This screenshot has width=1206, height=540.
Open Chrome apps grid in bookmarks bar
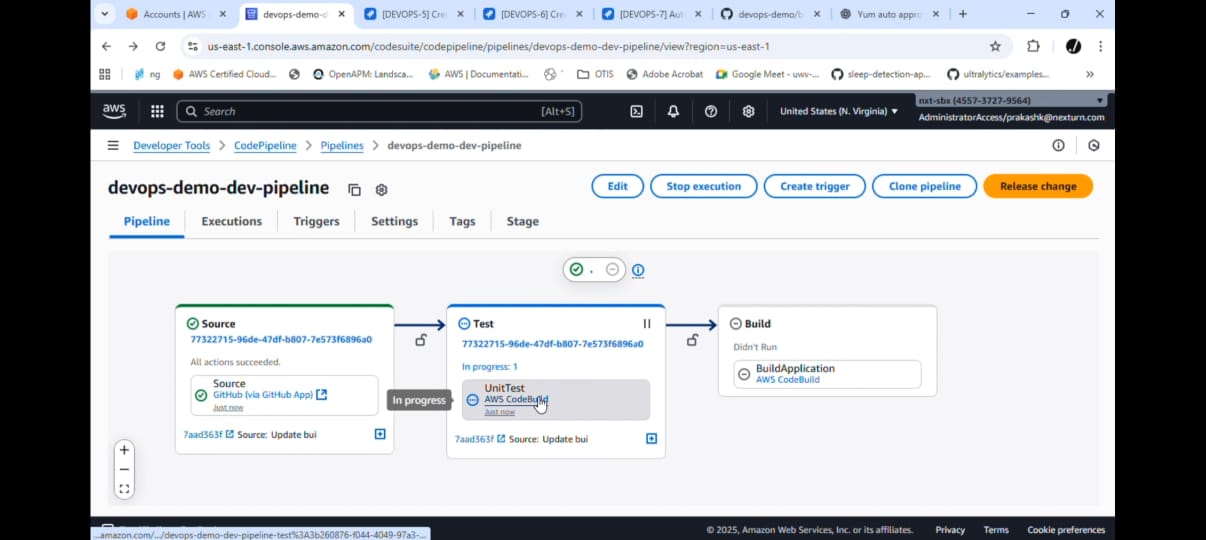(104, 74)
